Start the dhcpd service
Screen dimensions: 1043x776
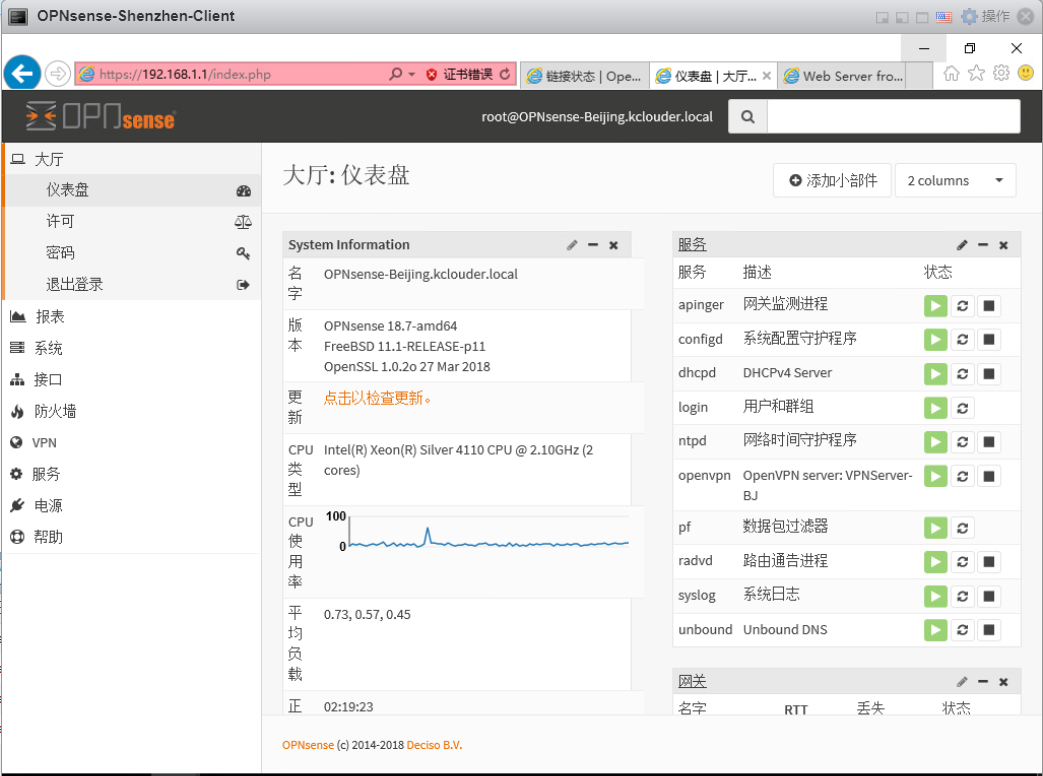935,374
